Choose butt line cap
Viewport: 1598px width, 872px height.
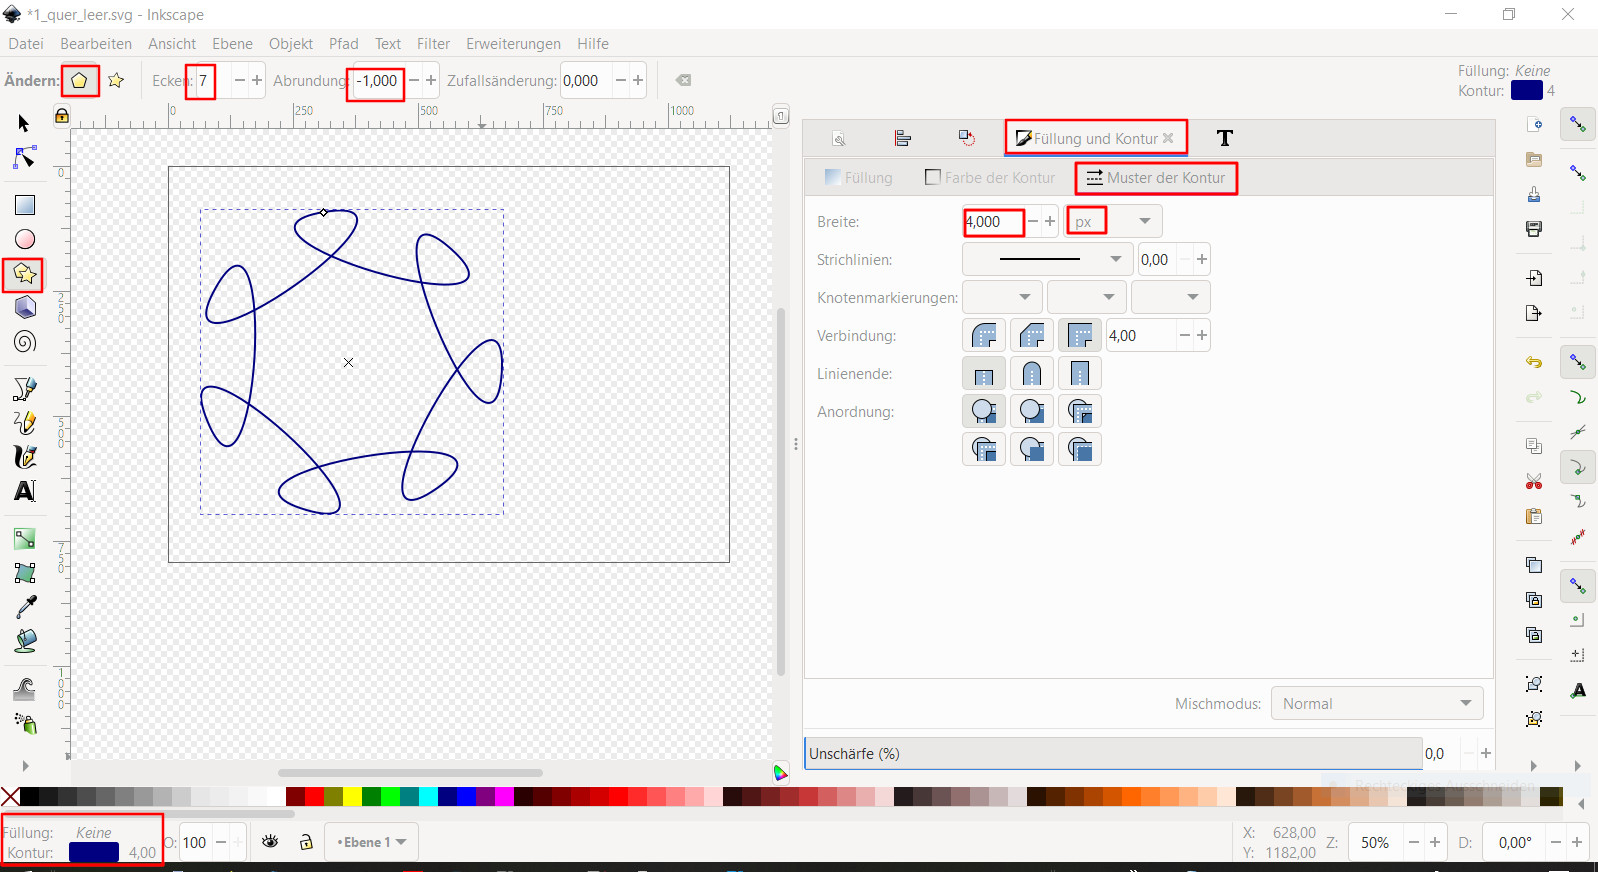984,373
